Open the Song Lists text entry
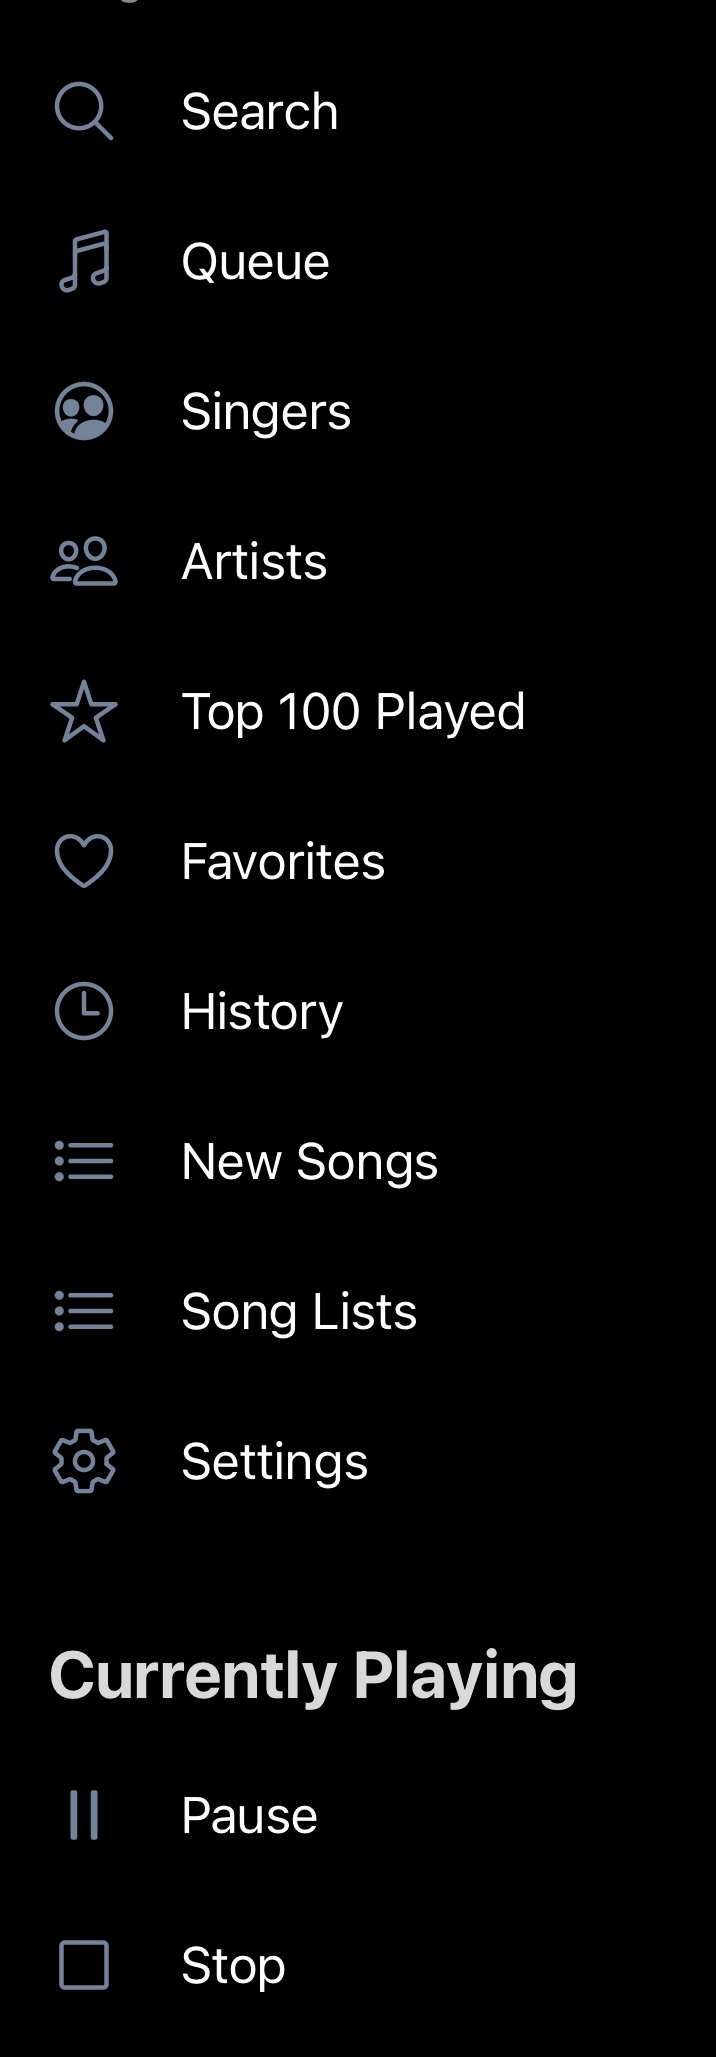Screen dimensions: 716x2057 pos(299,1312)
